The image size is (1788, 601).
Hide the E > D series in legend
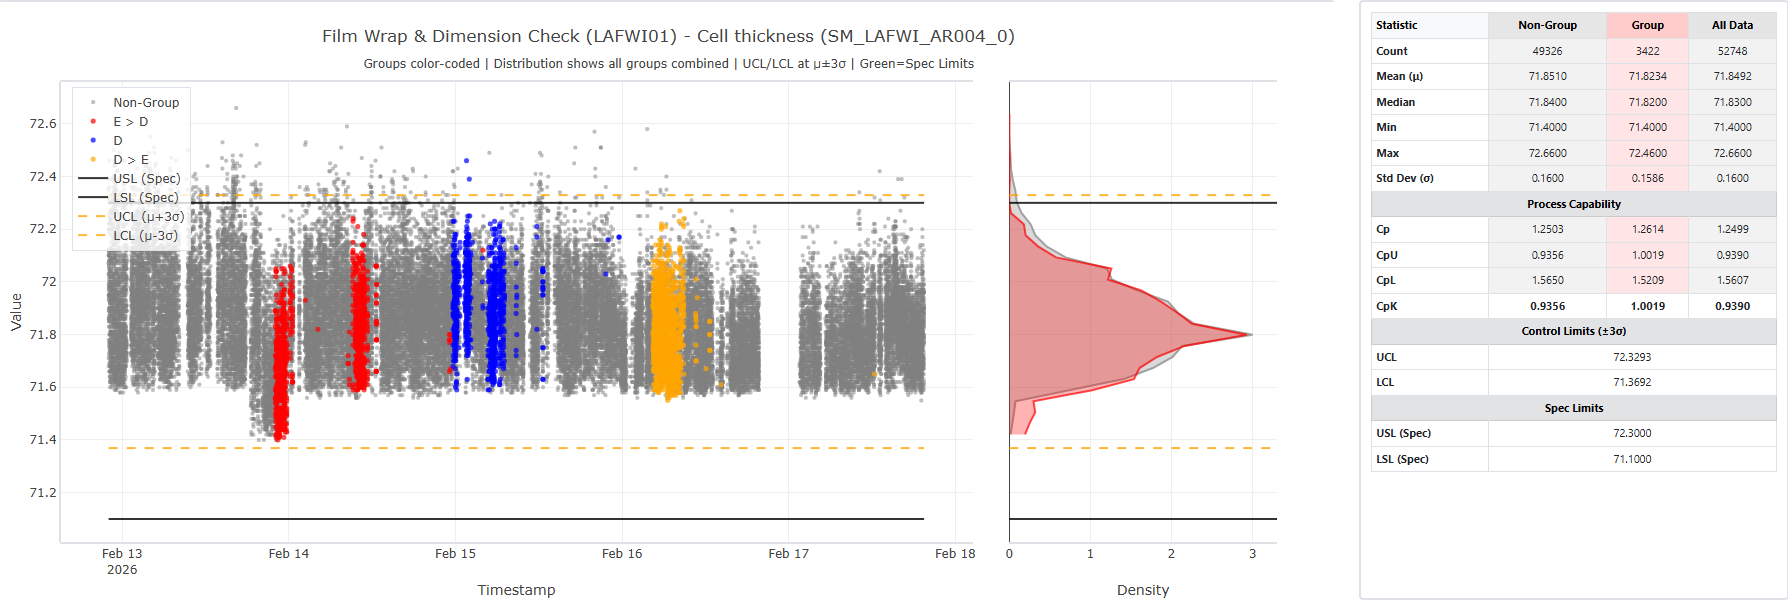130,121
